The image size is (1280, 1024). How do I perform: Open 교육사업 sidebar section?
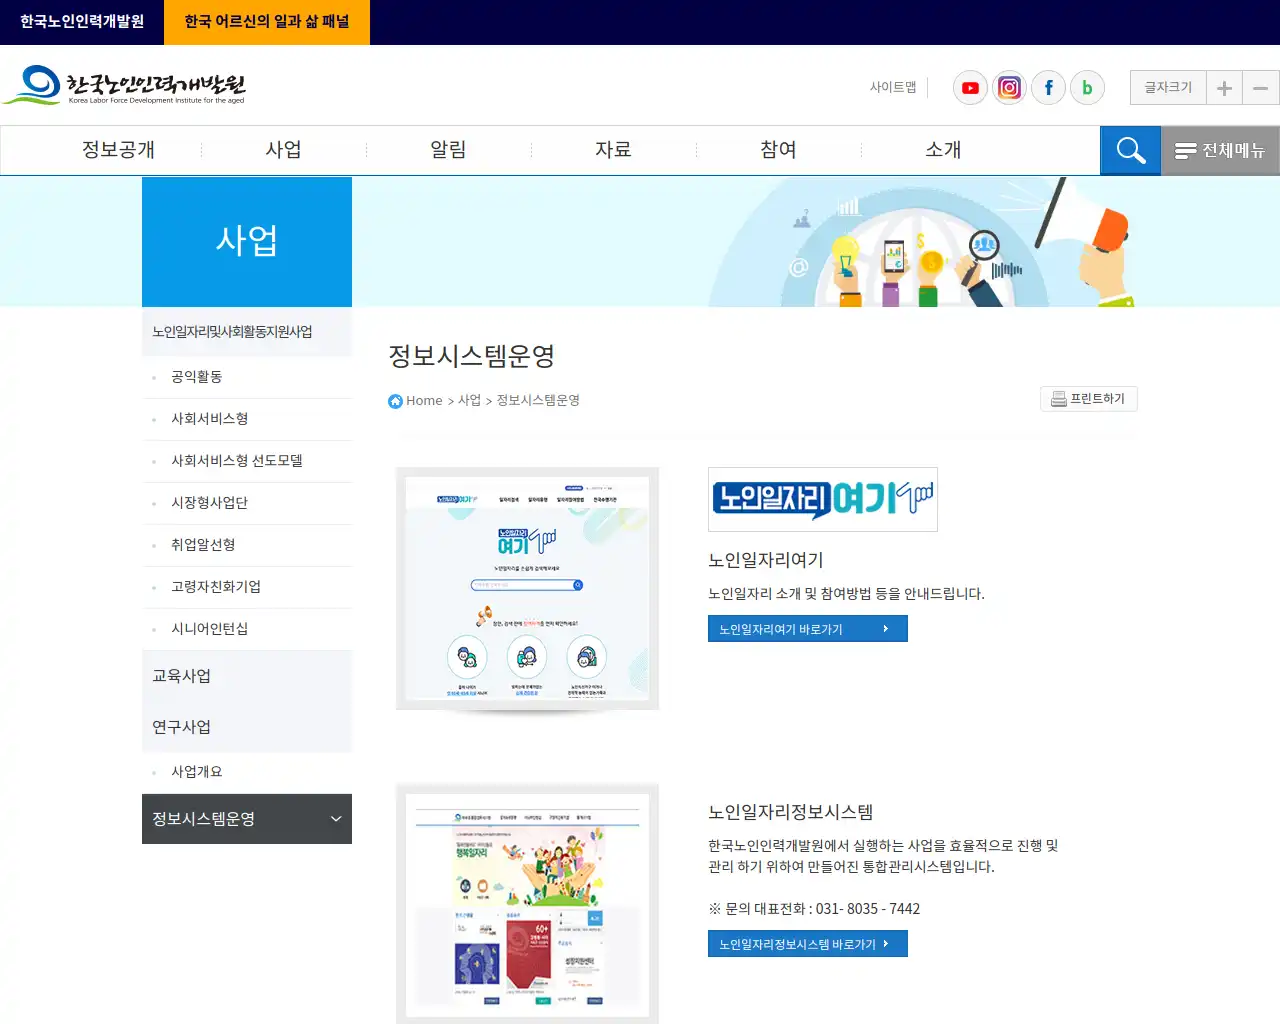[247, 676]
